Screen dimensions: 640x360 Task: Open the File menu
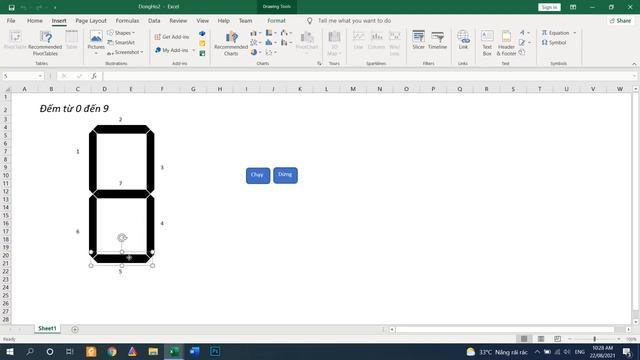11,20
